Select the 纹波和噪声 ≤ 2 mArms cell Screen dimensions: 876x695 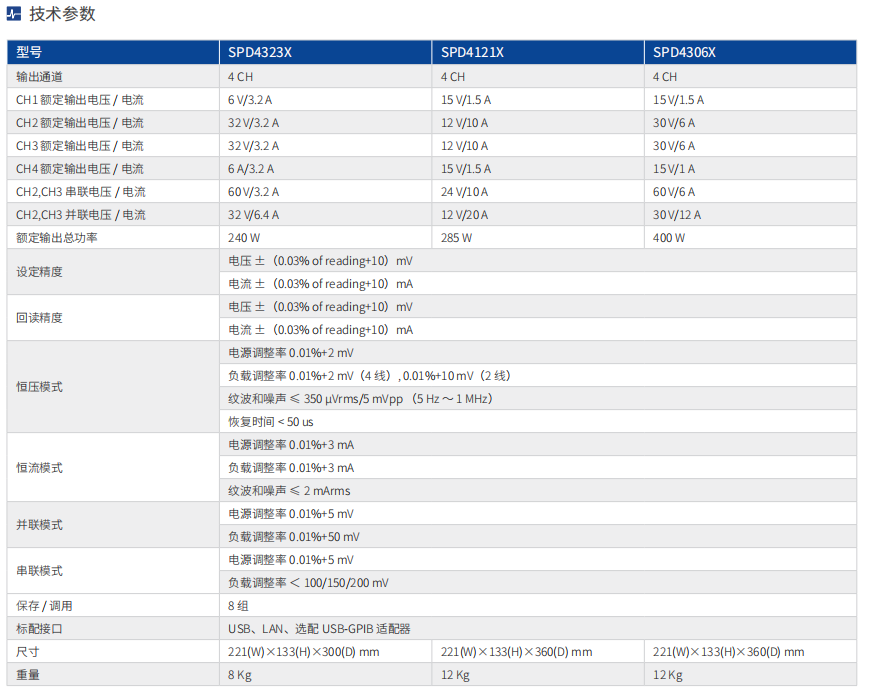288,491
